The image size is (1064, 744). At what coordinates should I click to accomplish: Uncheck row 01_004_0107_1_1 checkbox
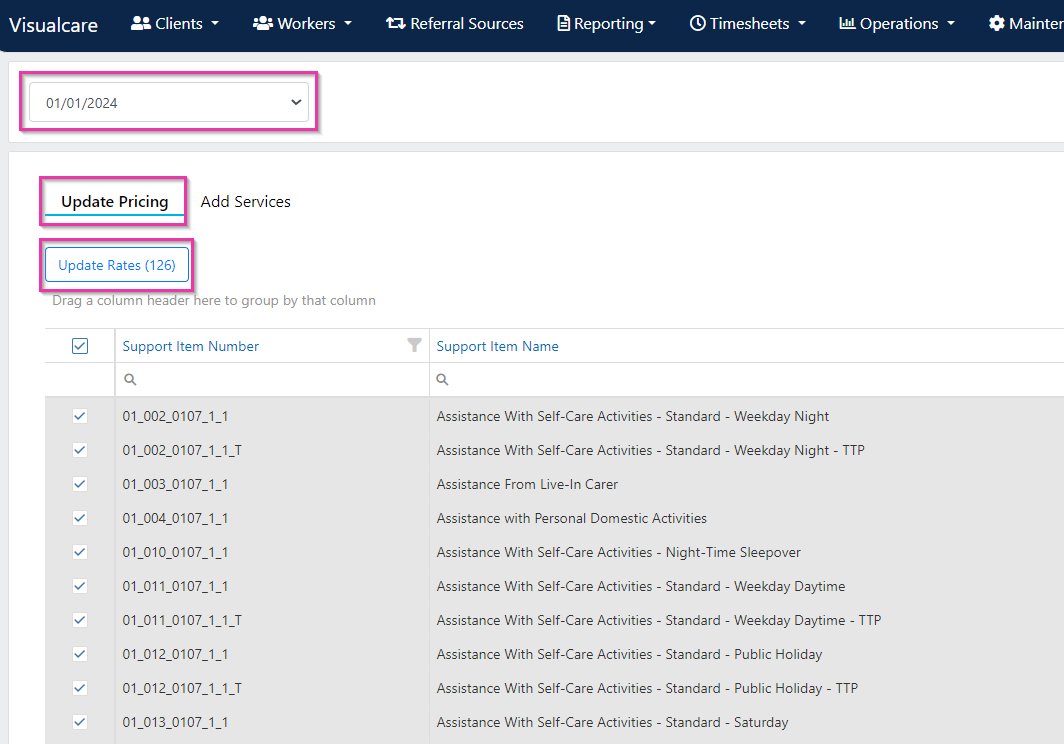[80, 518]
